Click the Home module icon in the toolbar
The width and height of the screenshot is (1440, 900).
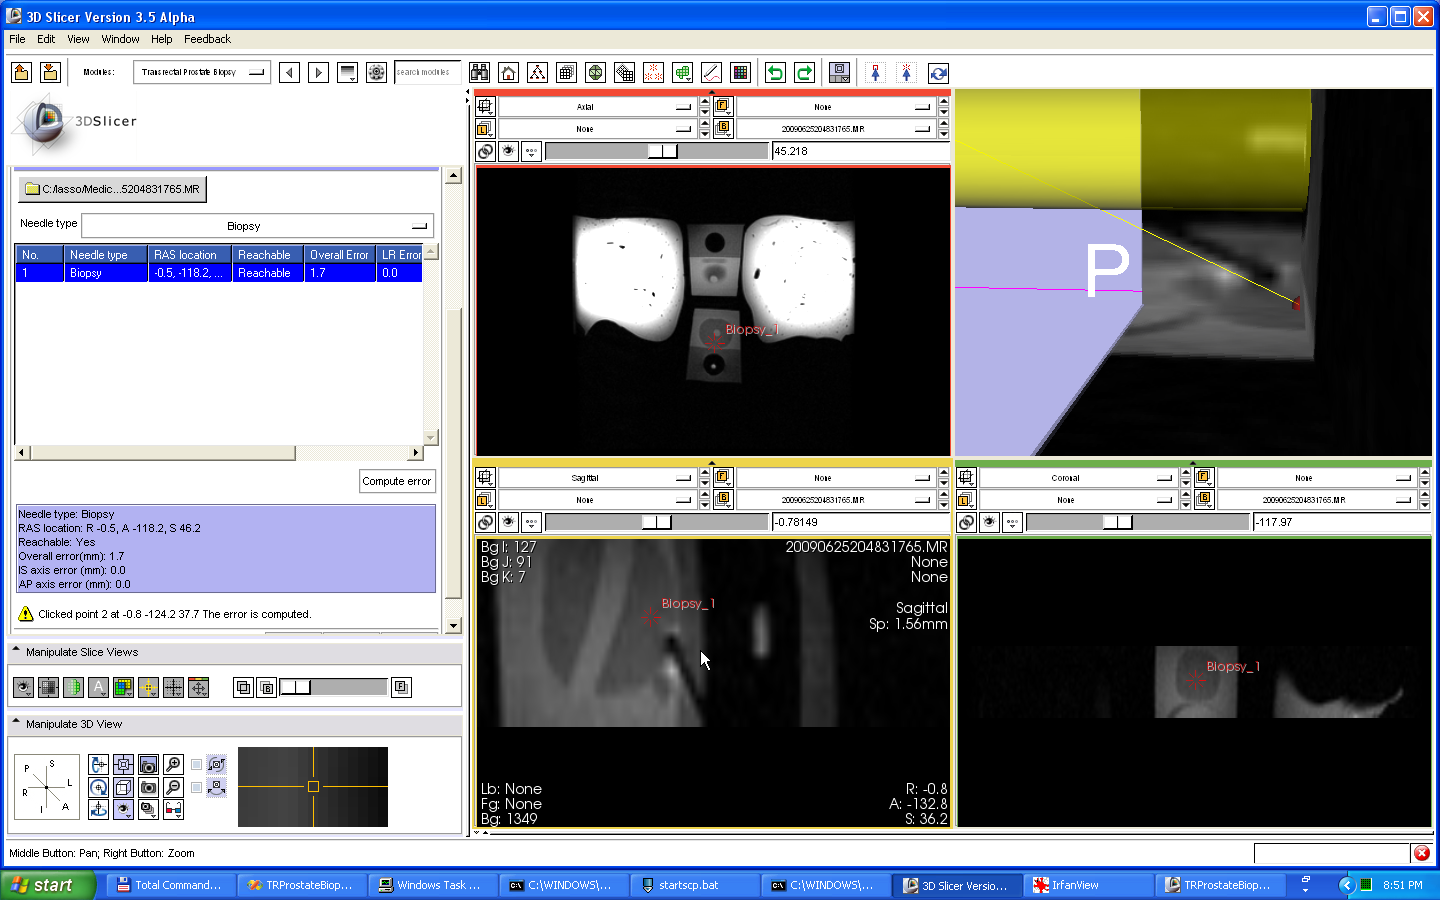509,73
